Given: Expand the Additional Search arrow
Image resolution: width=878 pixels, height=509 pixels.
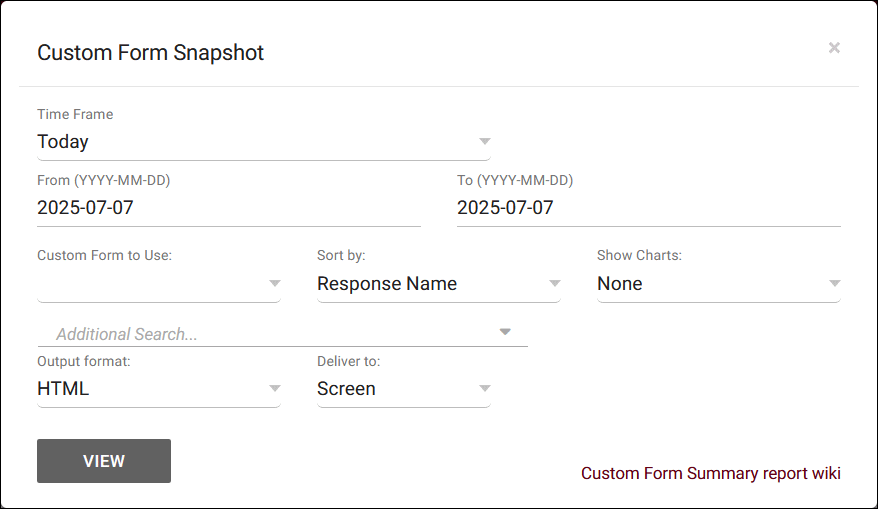Looking at the screenshot, I should tap(505, 332).
